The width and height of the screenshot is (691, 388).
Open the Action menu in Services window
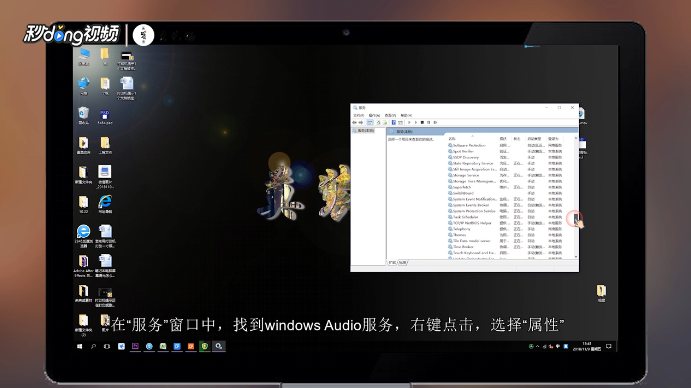pos(374,116)
